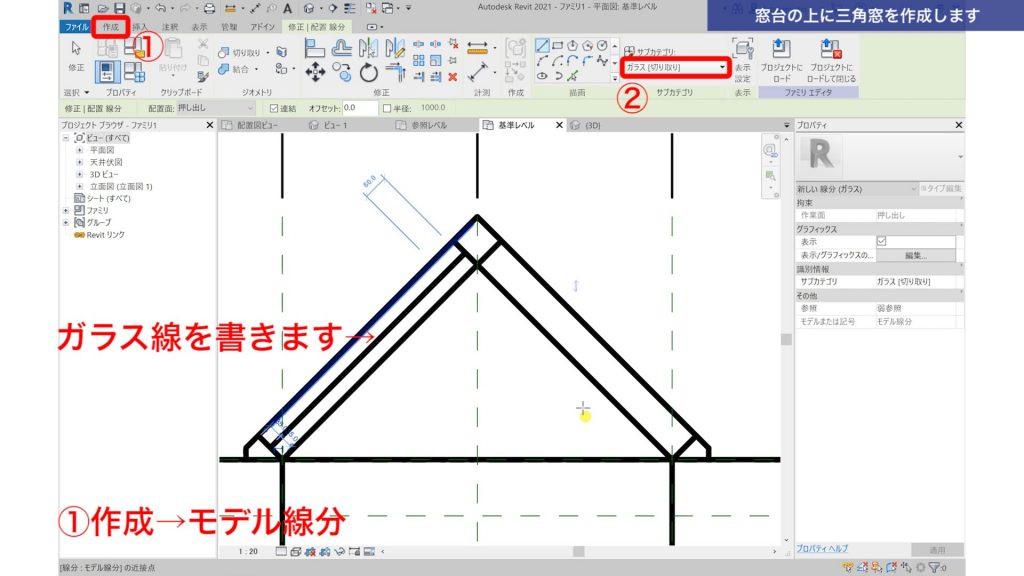This screenshot has height=576, width=1024.
Task: Open the {3D} view tab
Action: tap(593, 125)
